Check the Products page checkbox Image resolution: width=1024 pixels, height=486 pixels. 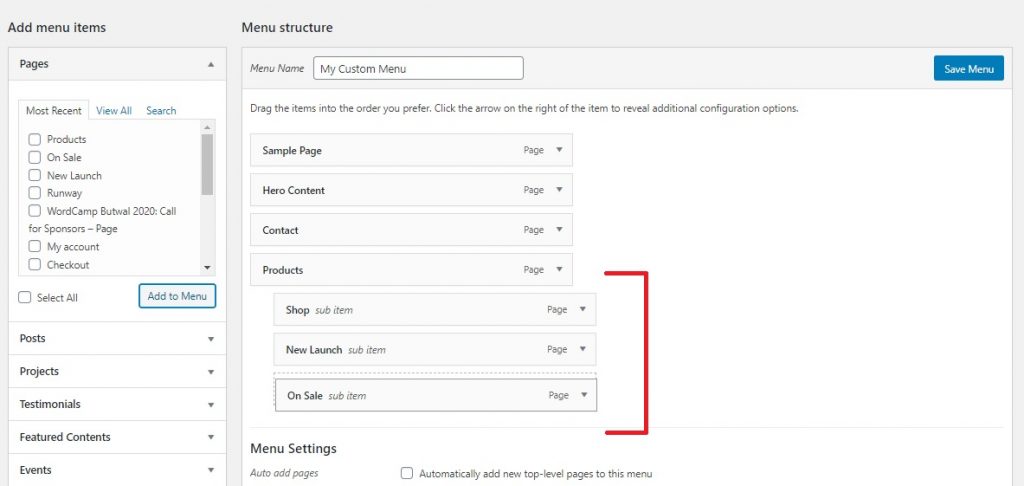35,139
